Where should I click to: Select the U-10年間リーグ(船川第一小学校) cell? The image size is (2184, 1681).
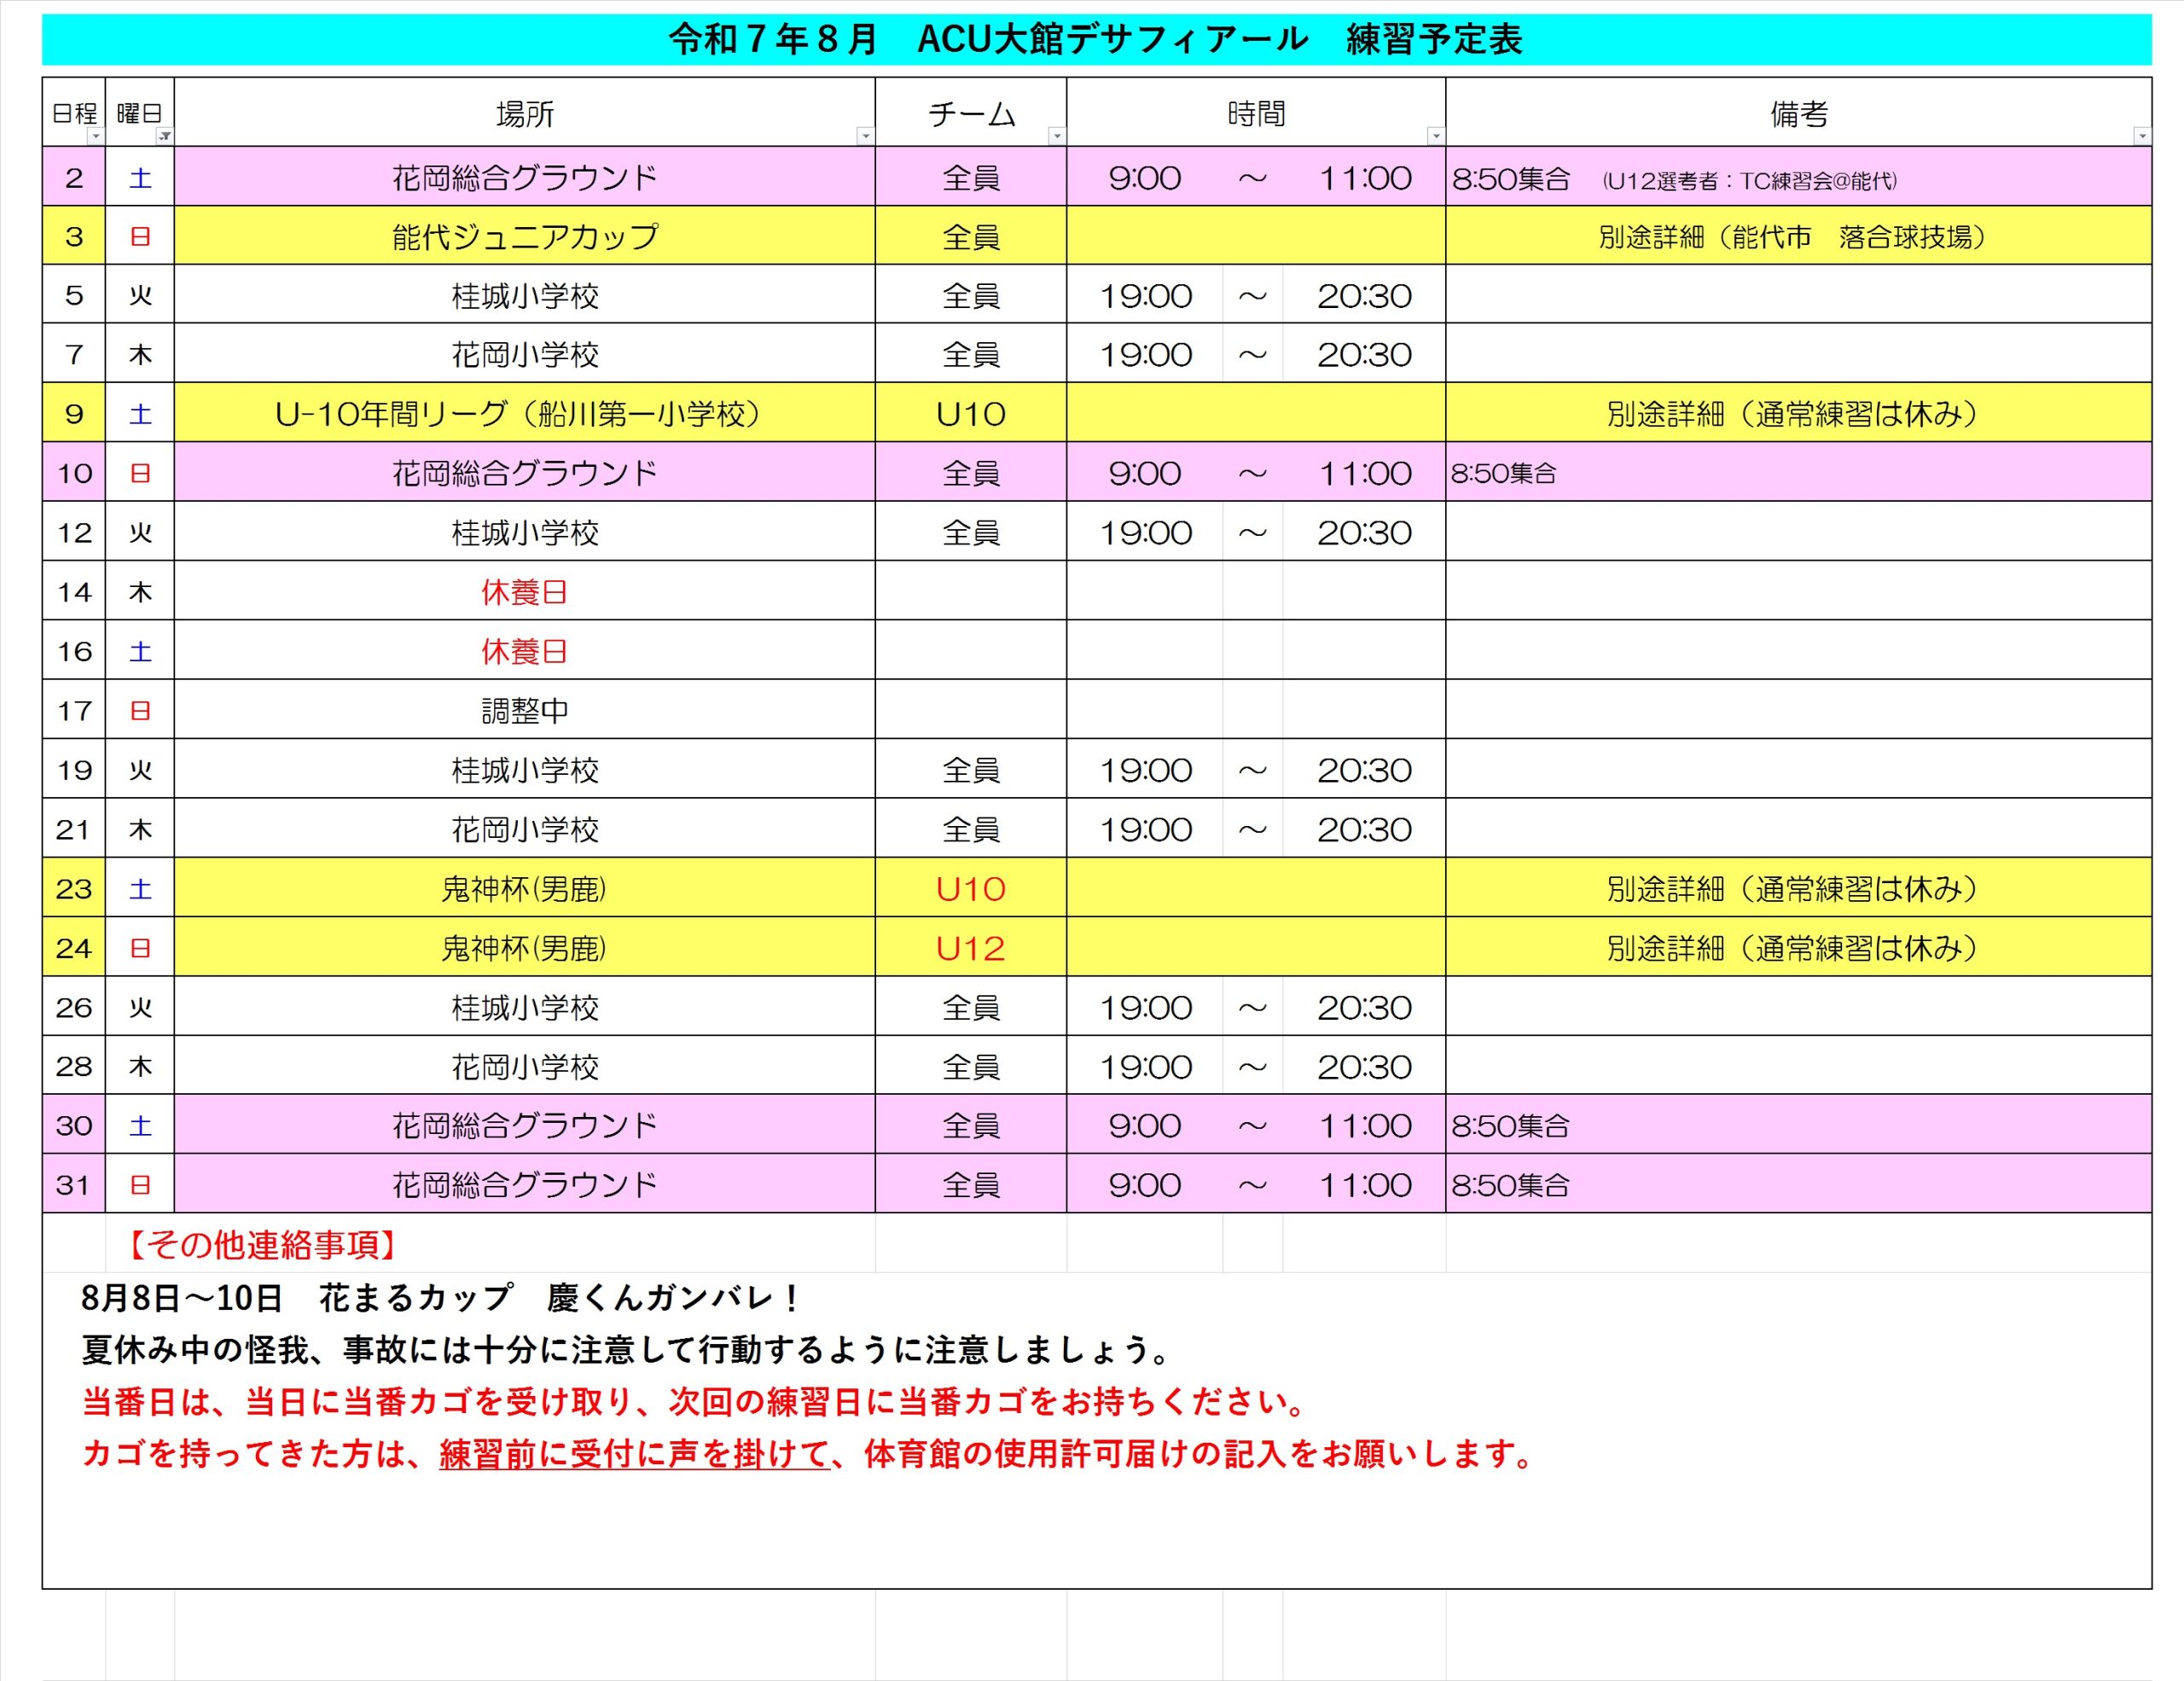(x=525, y=413)
